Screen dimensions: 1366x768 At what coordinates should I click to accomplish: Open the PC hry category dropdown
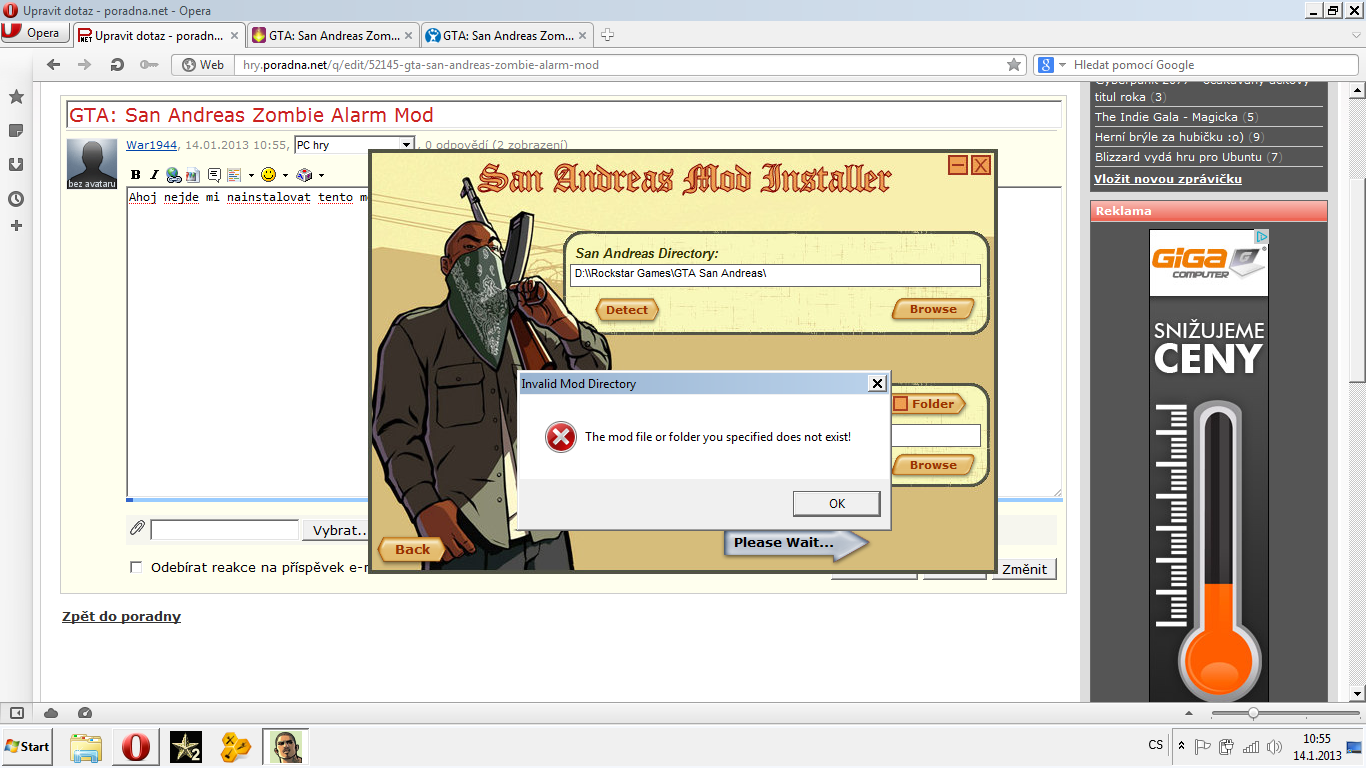coord(405,145)
